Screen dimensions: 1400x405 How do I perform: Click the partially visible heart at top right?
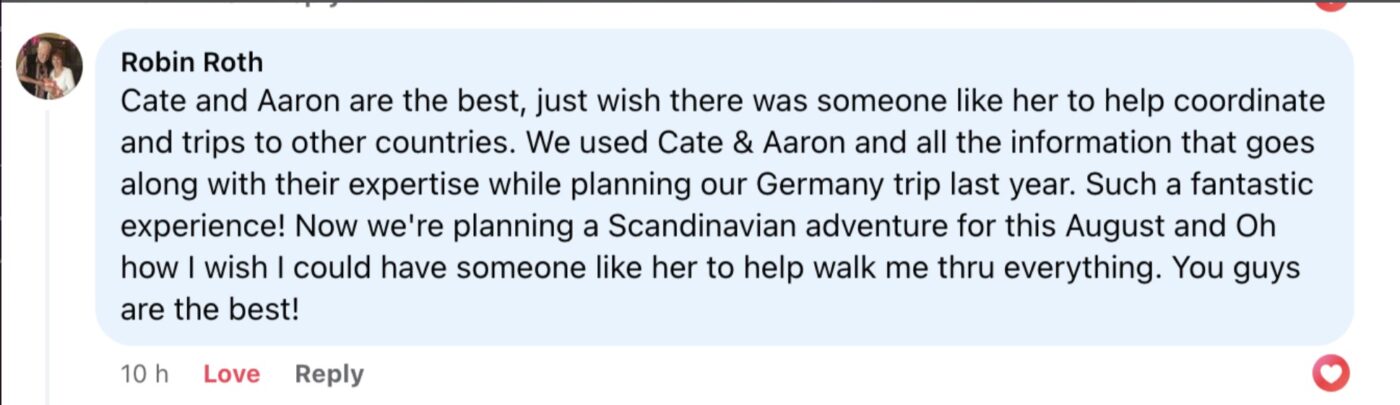coord(1330,3)
